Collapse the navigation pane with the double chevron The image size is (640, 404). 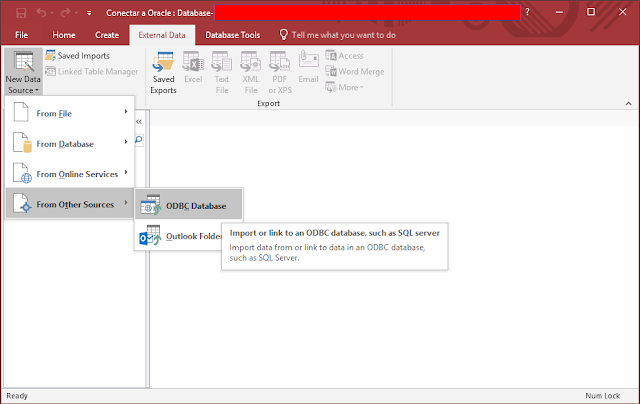pos(139,122)
